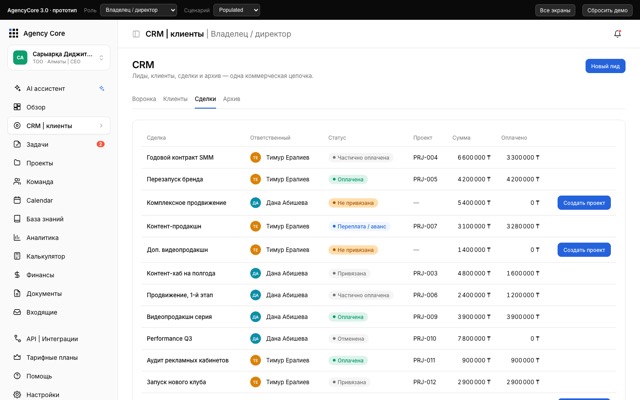
Task: Open Настройки gear icon in sidebar
Action: 17,394
